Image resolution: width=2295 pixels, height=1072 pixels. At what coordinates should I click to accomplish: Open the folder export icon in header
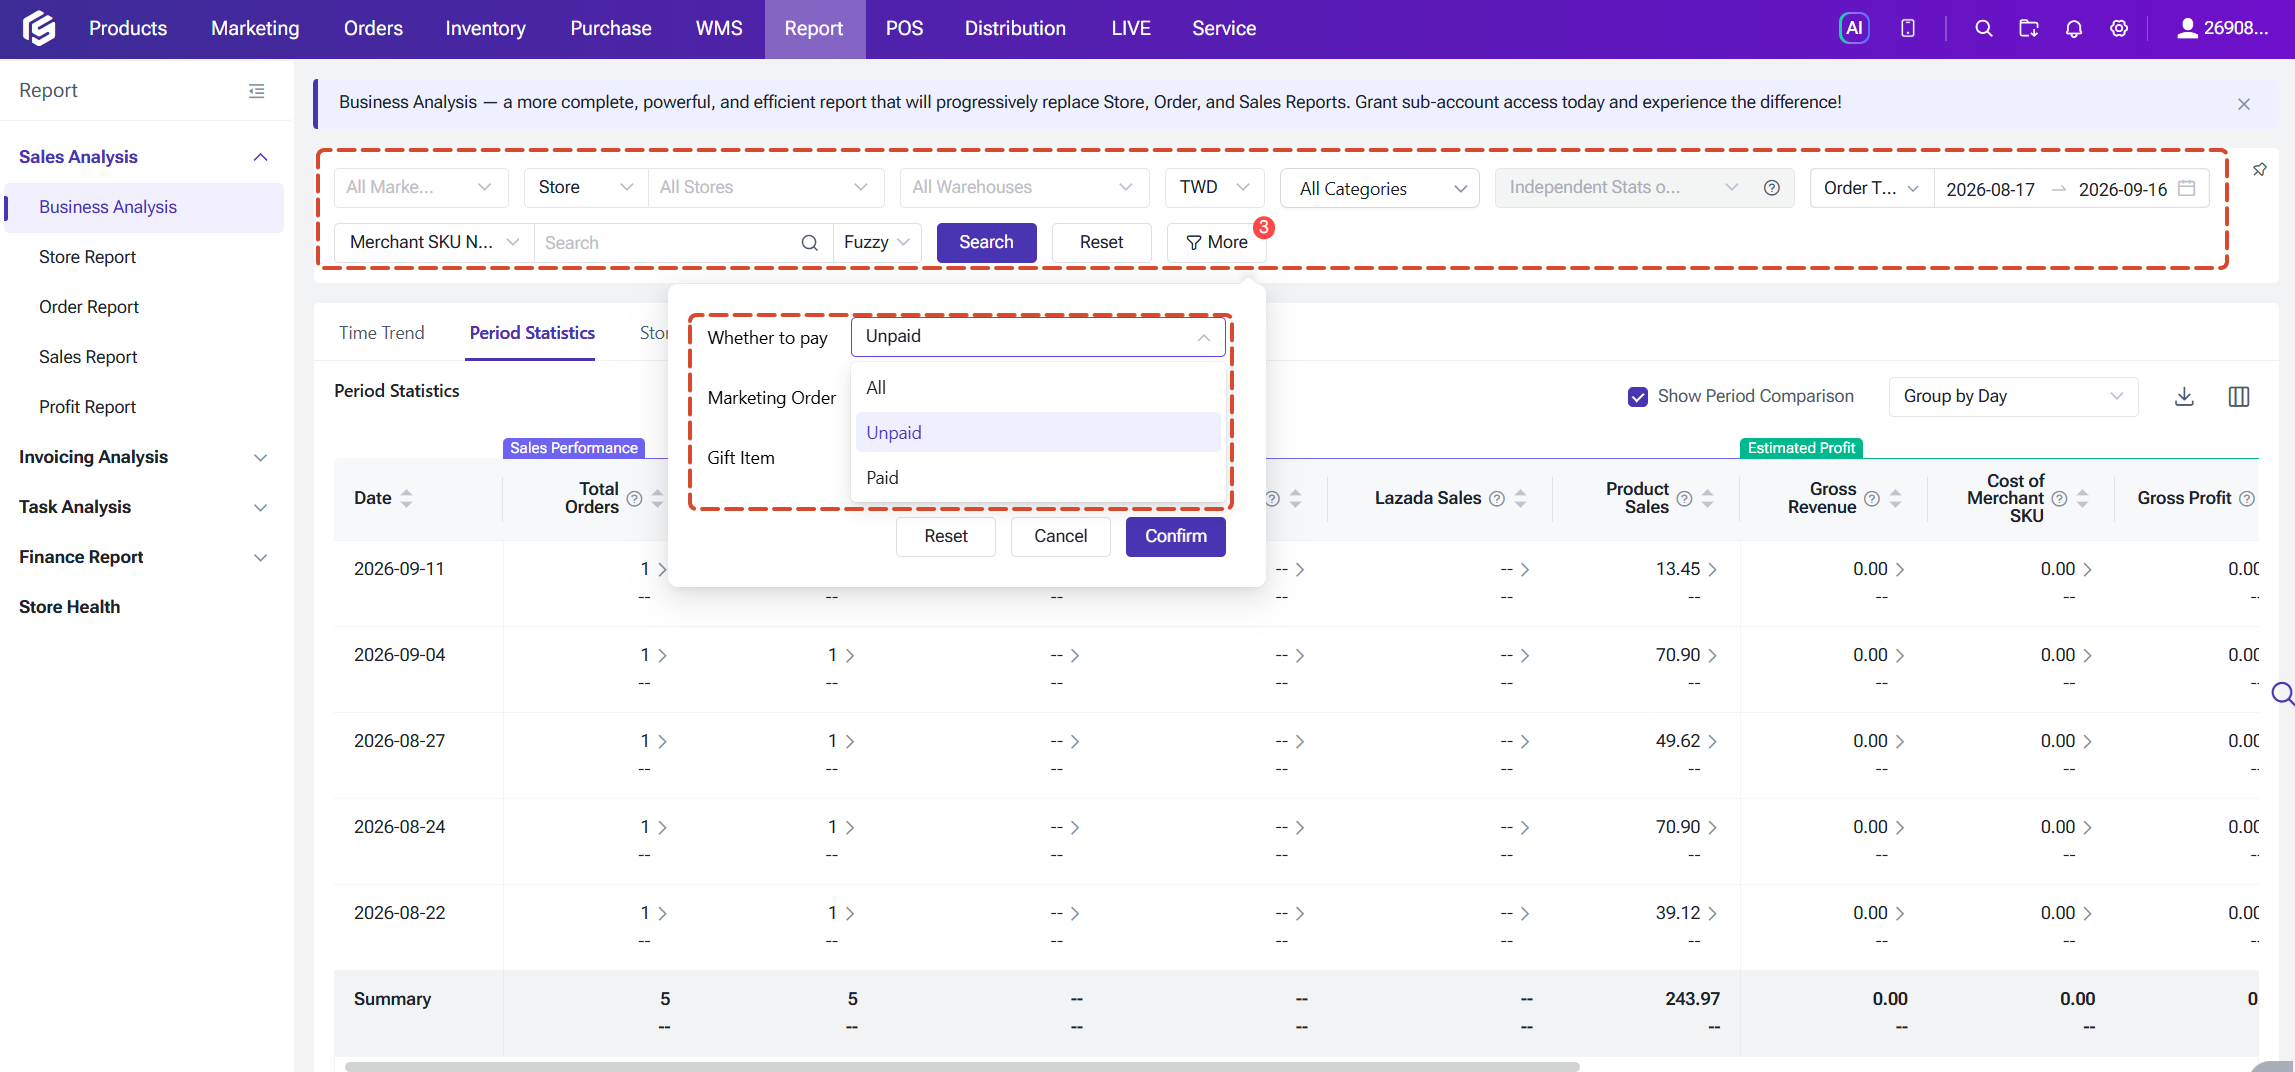(2029, 28)
